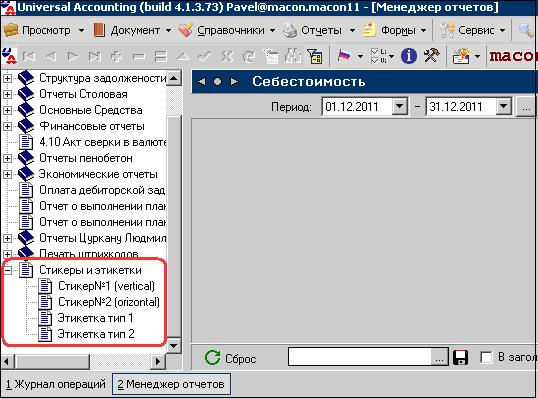Go to first record toolbar button
Image resolution: width=538 pixels, height=399 pixels.
pyautogui.click(x=29, y=56)
